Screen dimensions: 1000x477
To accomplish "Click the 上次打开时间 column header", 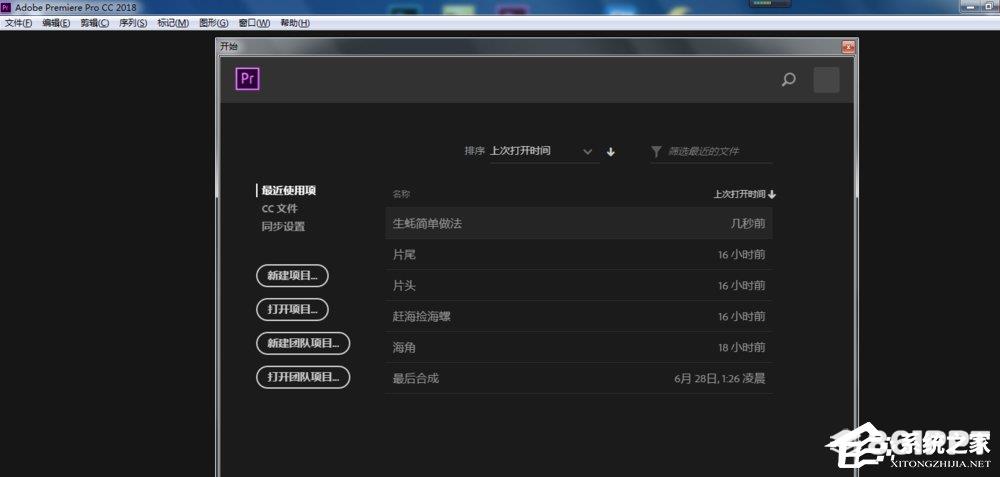I will (x=744, y=194).
